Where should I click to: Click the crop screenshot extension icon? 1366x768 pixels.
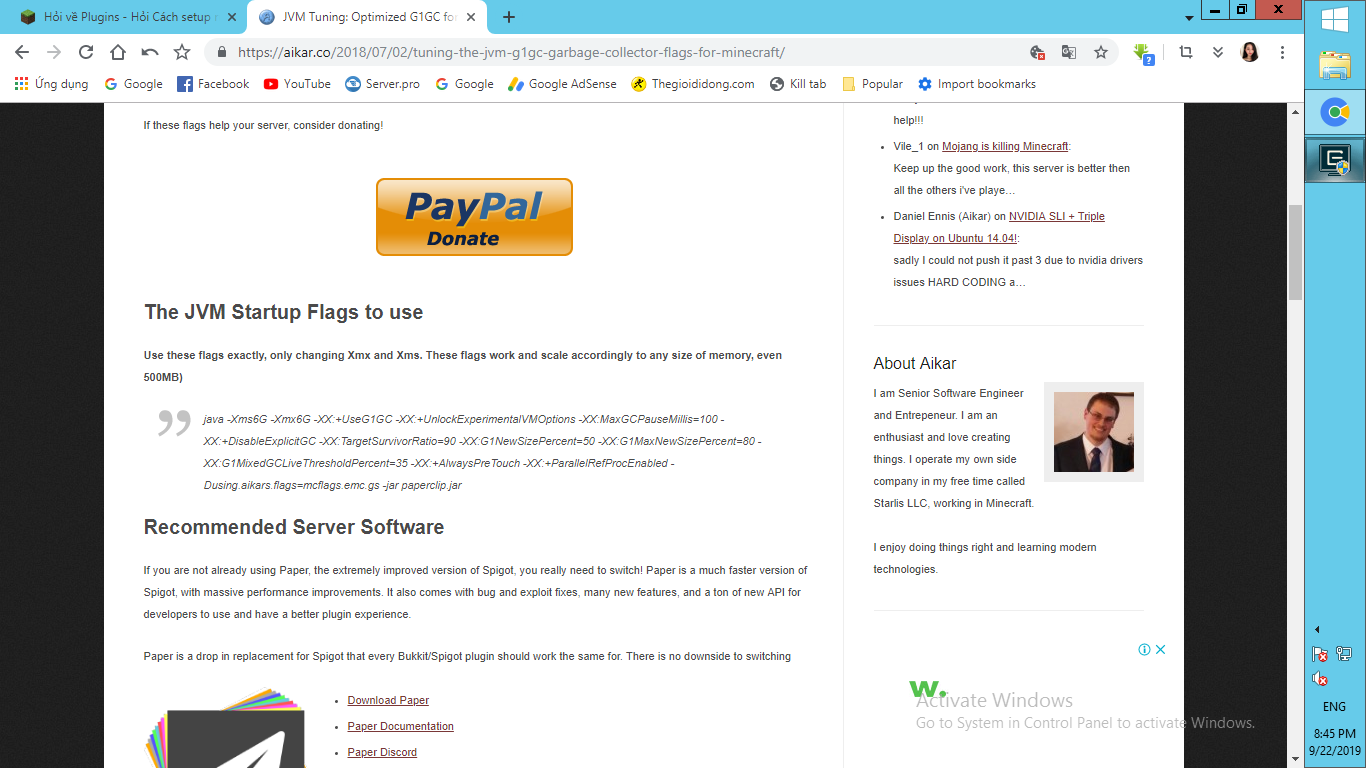pyautogui.click(x=1186, y=52)
